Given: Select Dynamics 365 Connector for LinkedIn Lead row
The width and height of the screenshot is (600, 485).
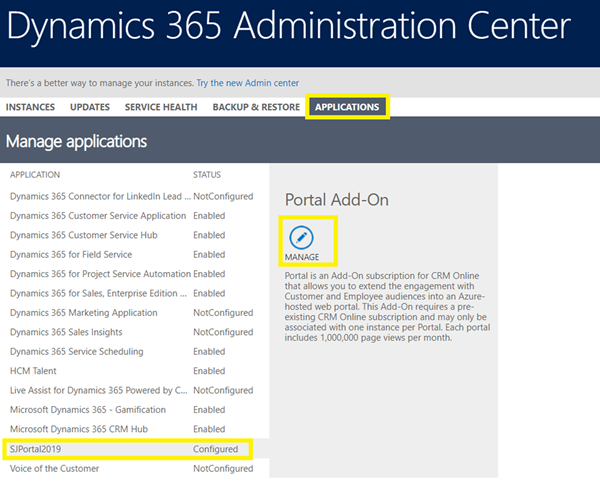Looking at the screenshot, I should 98,196.
